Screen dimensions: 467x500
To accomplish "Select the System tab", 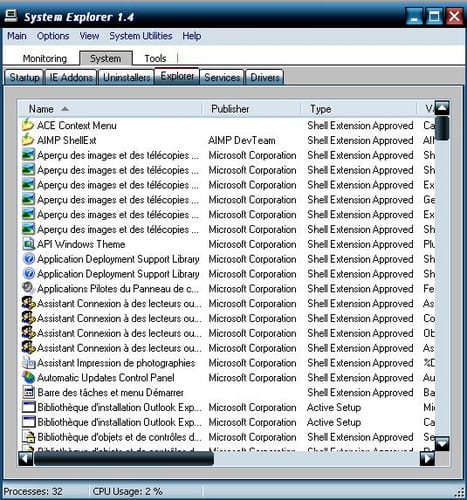I will click(106, 58).
